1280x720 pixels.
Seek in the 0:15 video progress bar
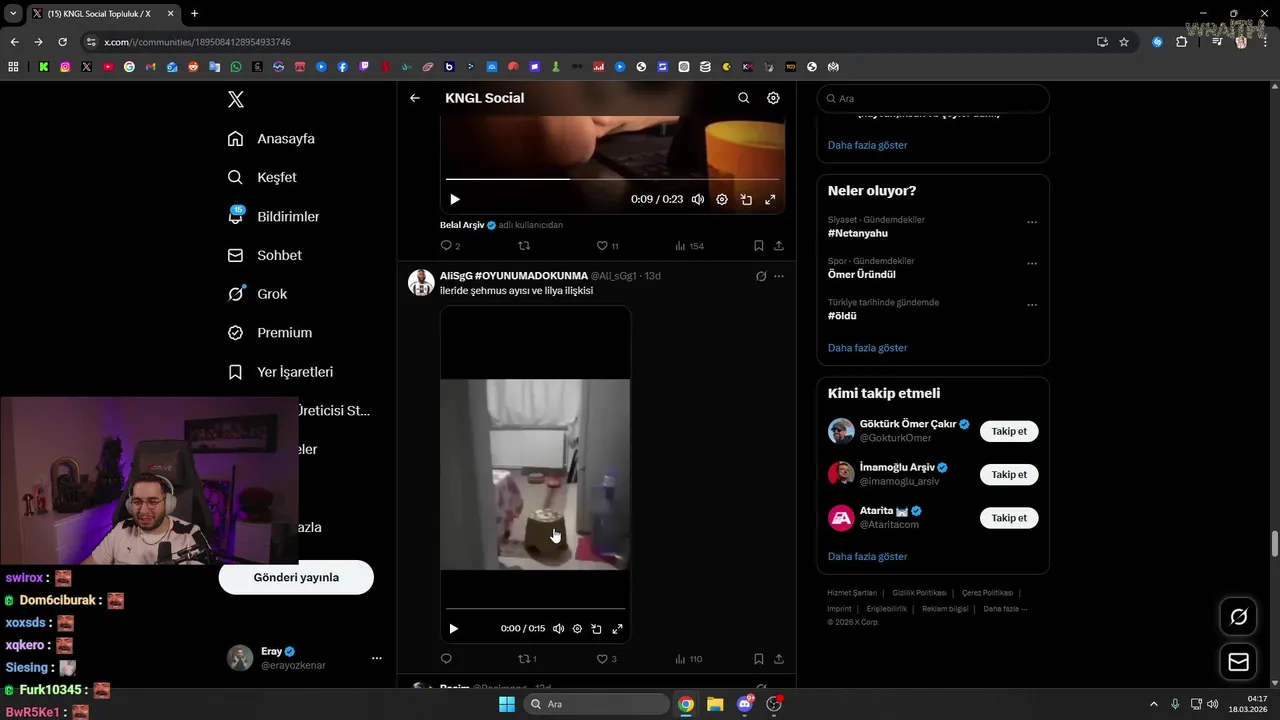(535, 608)
